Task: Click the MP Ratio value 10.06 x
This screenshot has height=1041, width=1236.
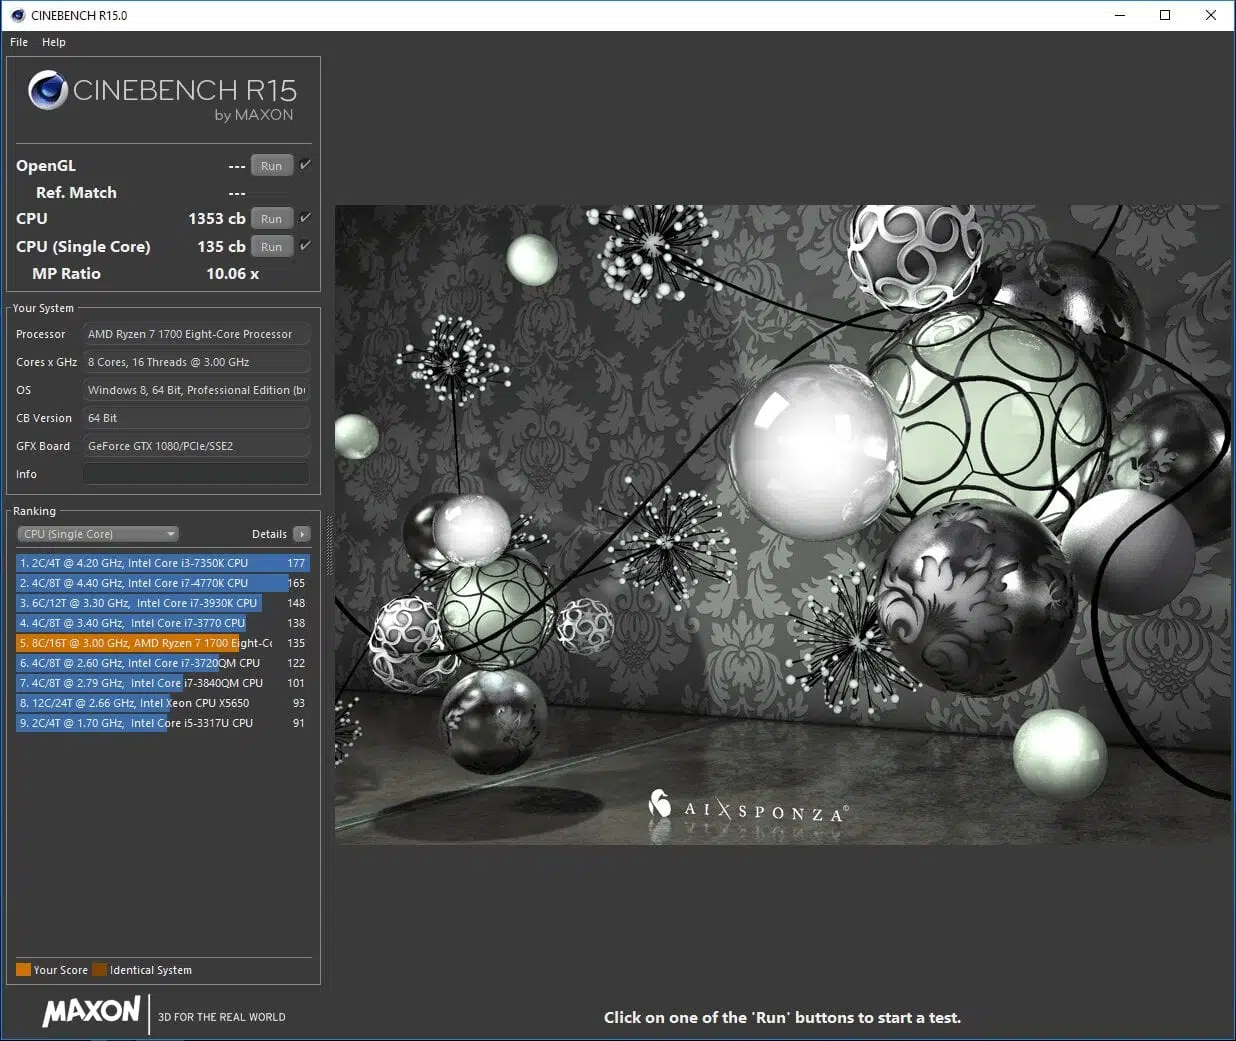Action: pos(232,273)
